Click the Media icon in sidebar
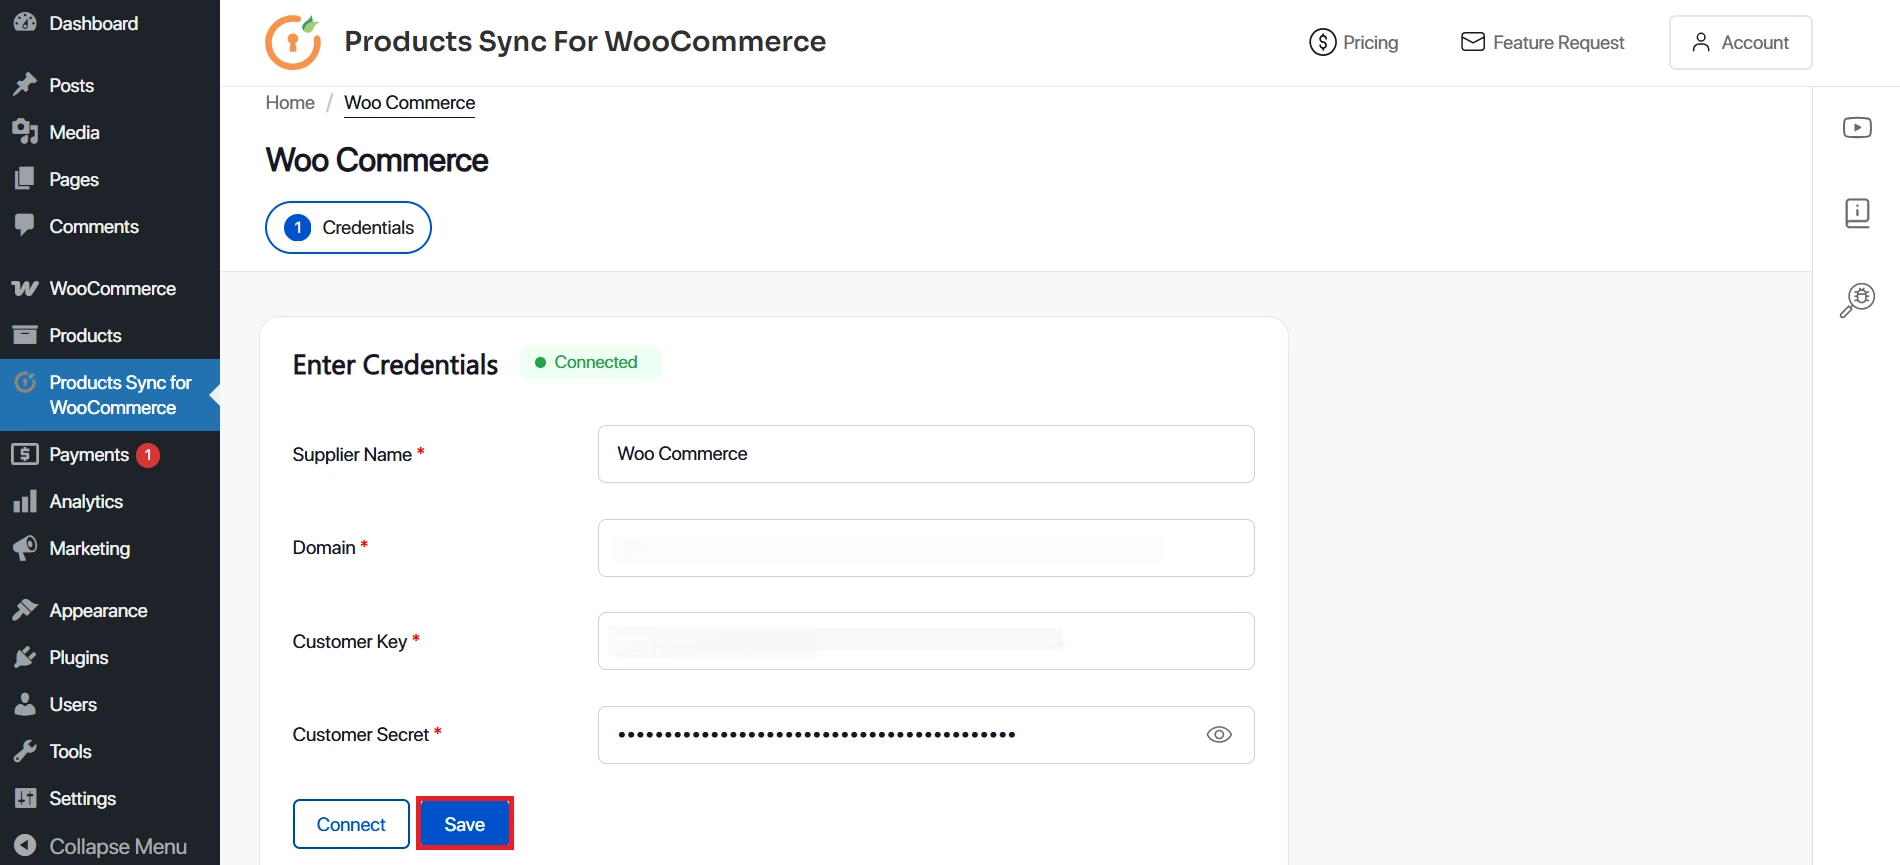1900x865 pixels. point(25,132)
